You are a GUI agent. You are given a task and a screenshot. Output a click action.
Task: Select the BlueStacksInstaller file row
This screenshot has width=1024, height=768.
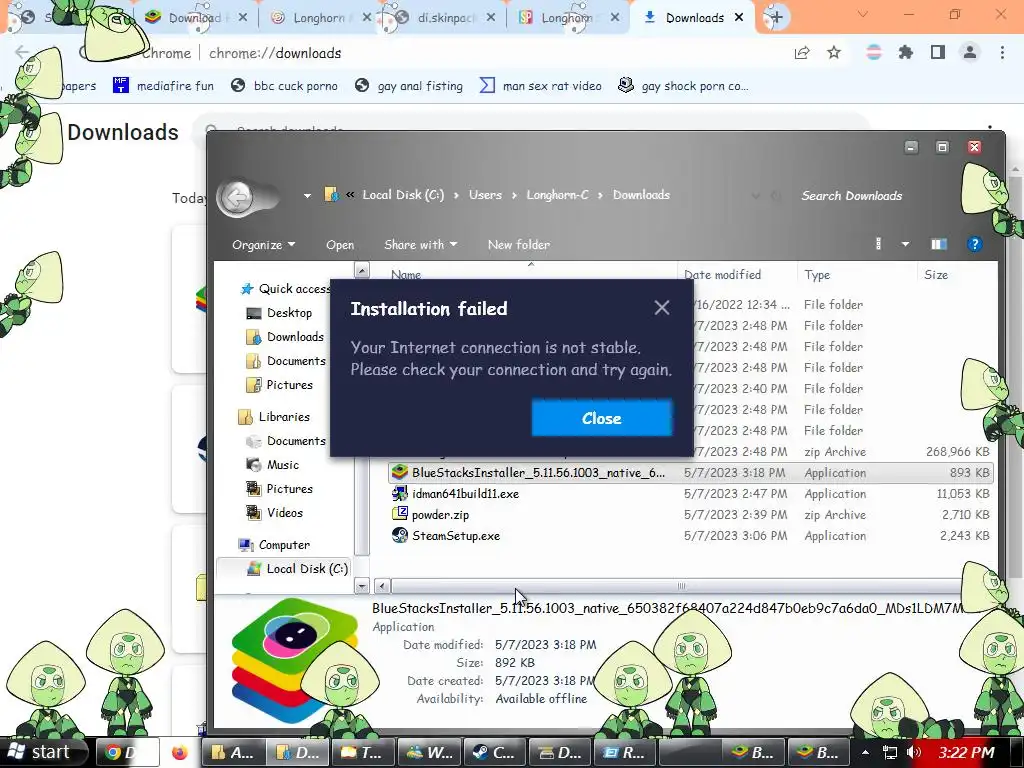691,473
